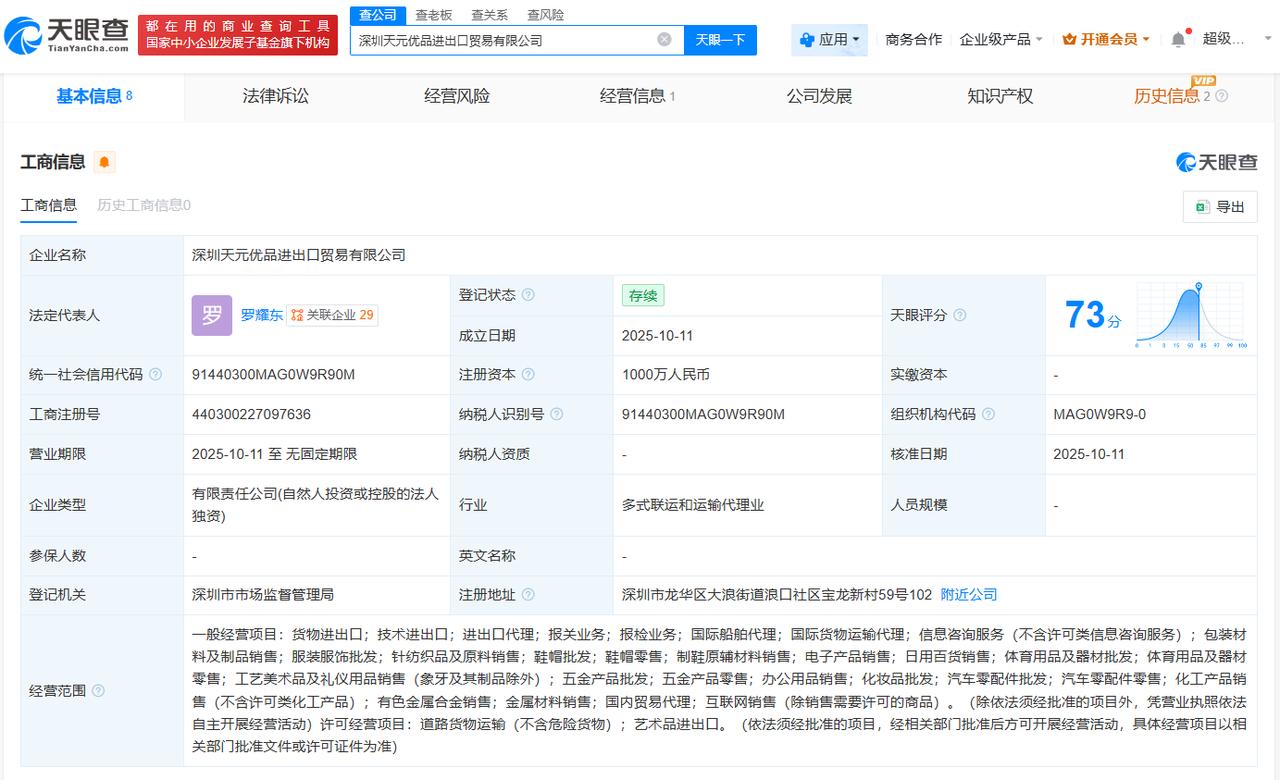Click the 导出 export button
This screenshot has height=780, width=1280.
(1220, 206)
